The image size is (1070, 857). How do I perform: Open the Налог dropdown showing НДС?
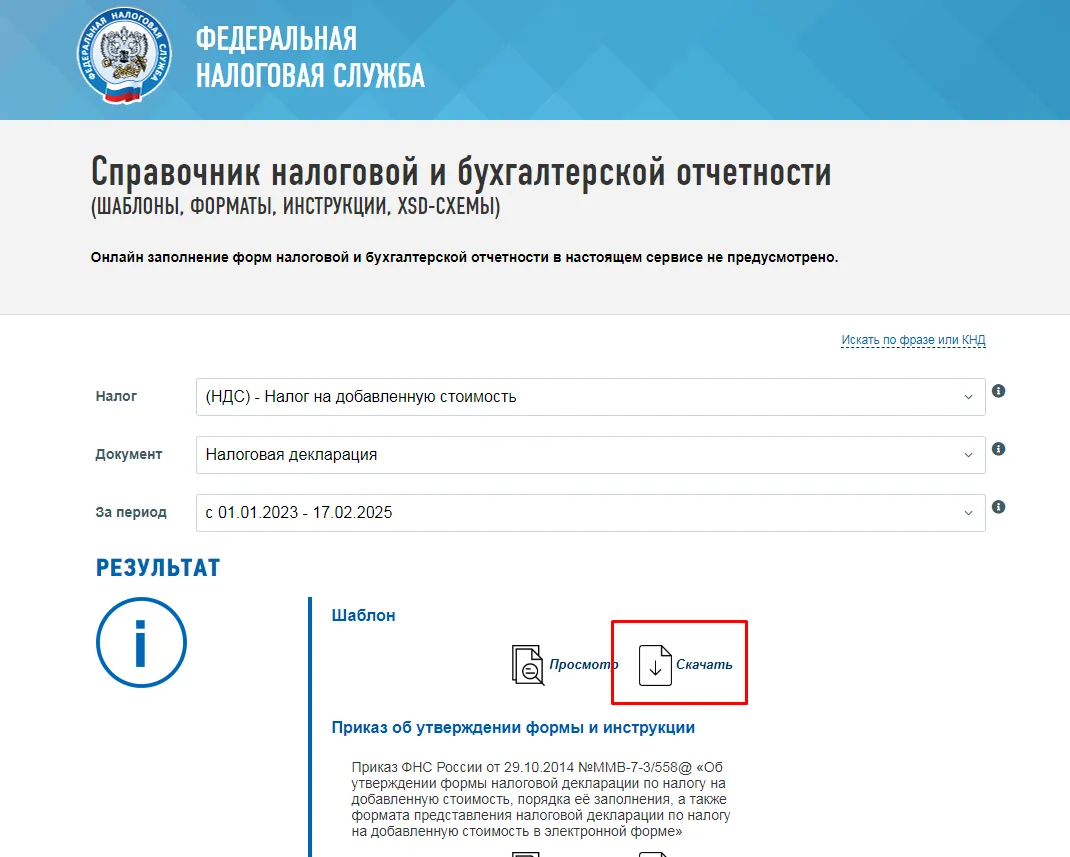tap(590, 397)
